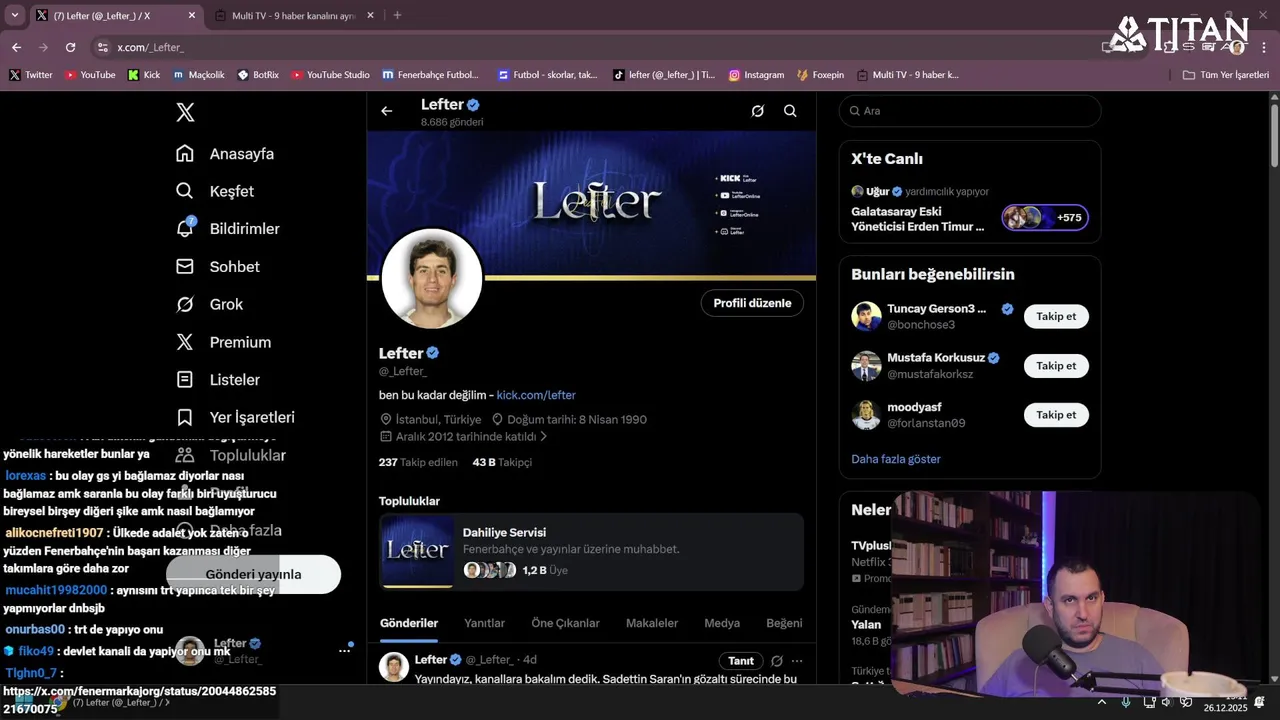Select Makaleler profile tab
The image size is (1280, 720).
point(652,623)
